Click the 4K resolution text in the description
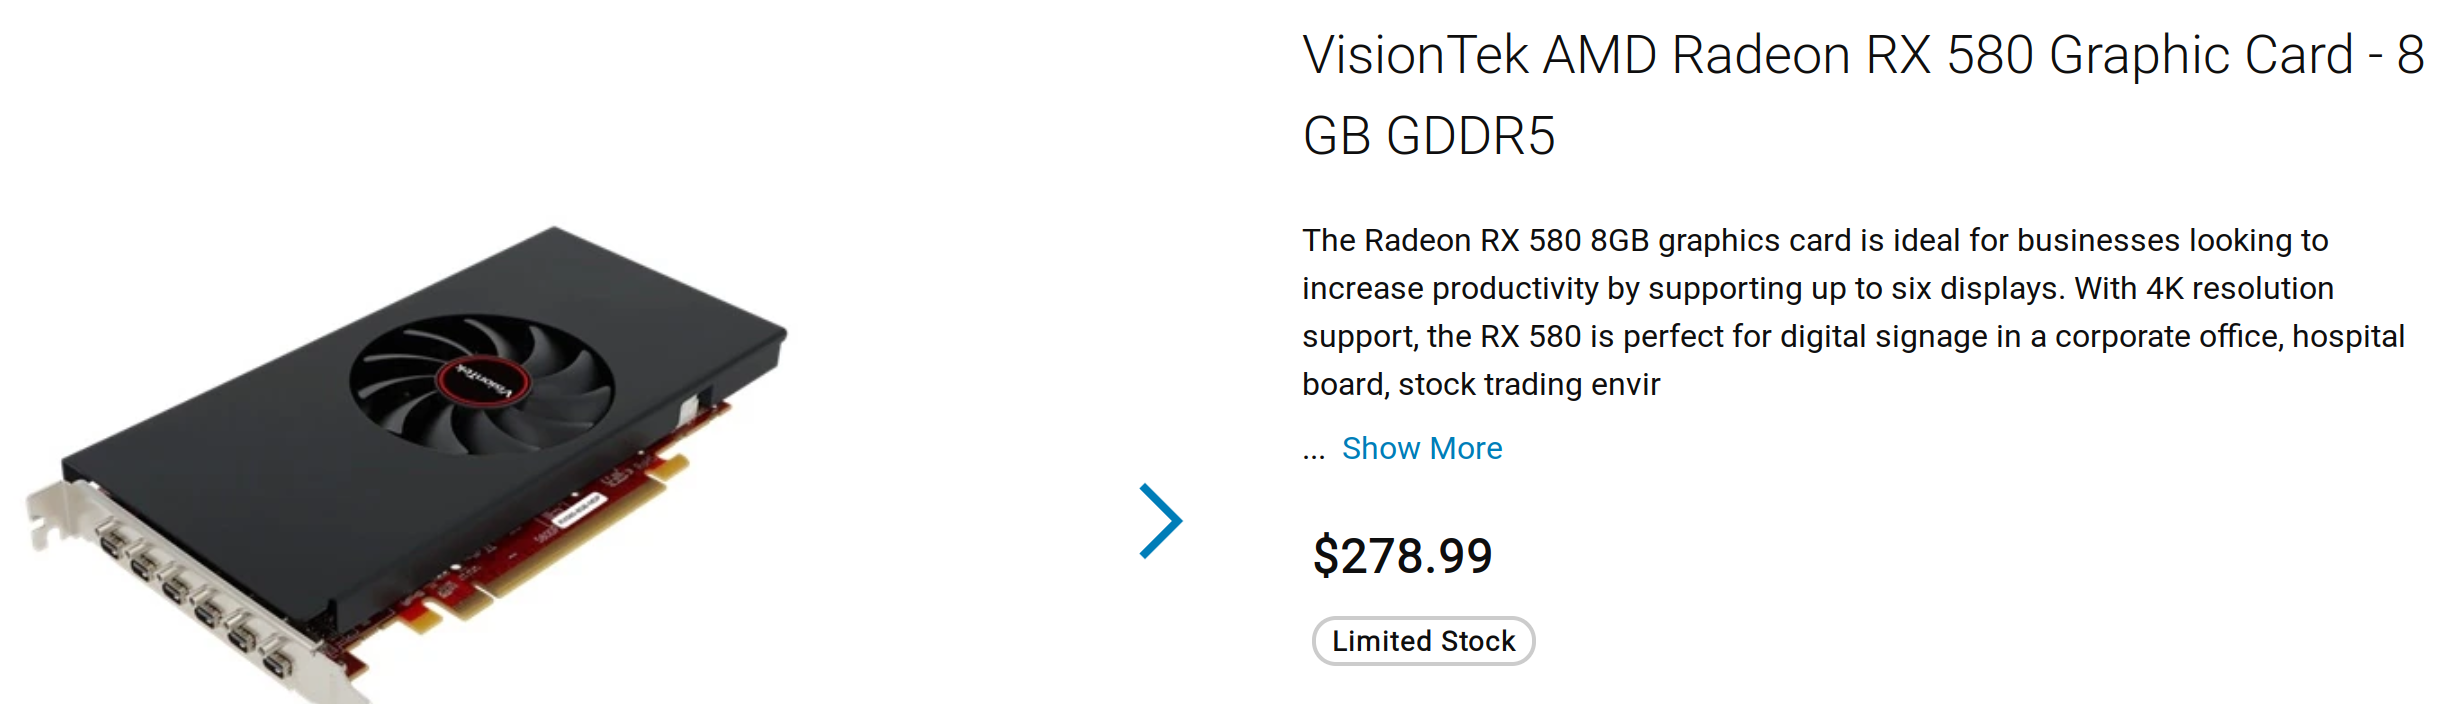The image size is (2440, 704). tap(2238, 288)
